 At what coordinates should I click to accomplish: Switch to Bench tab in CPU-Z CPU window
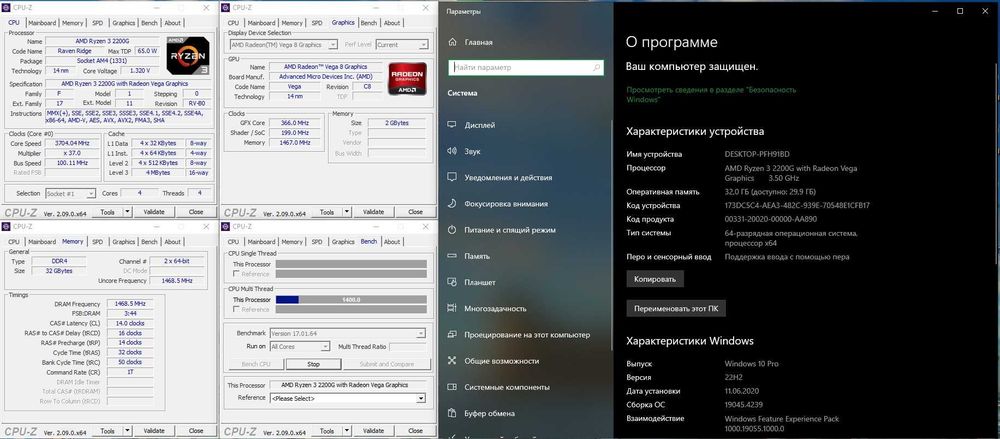[149, 23]
